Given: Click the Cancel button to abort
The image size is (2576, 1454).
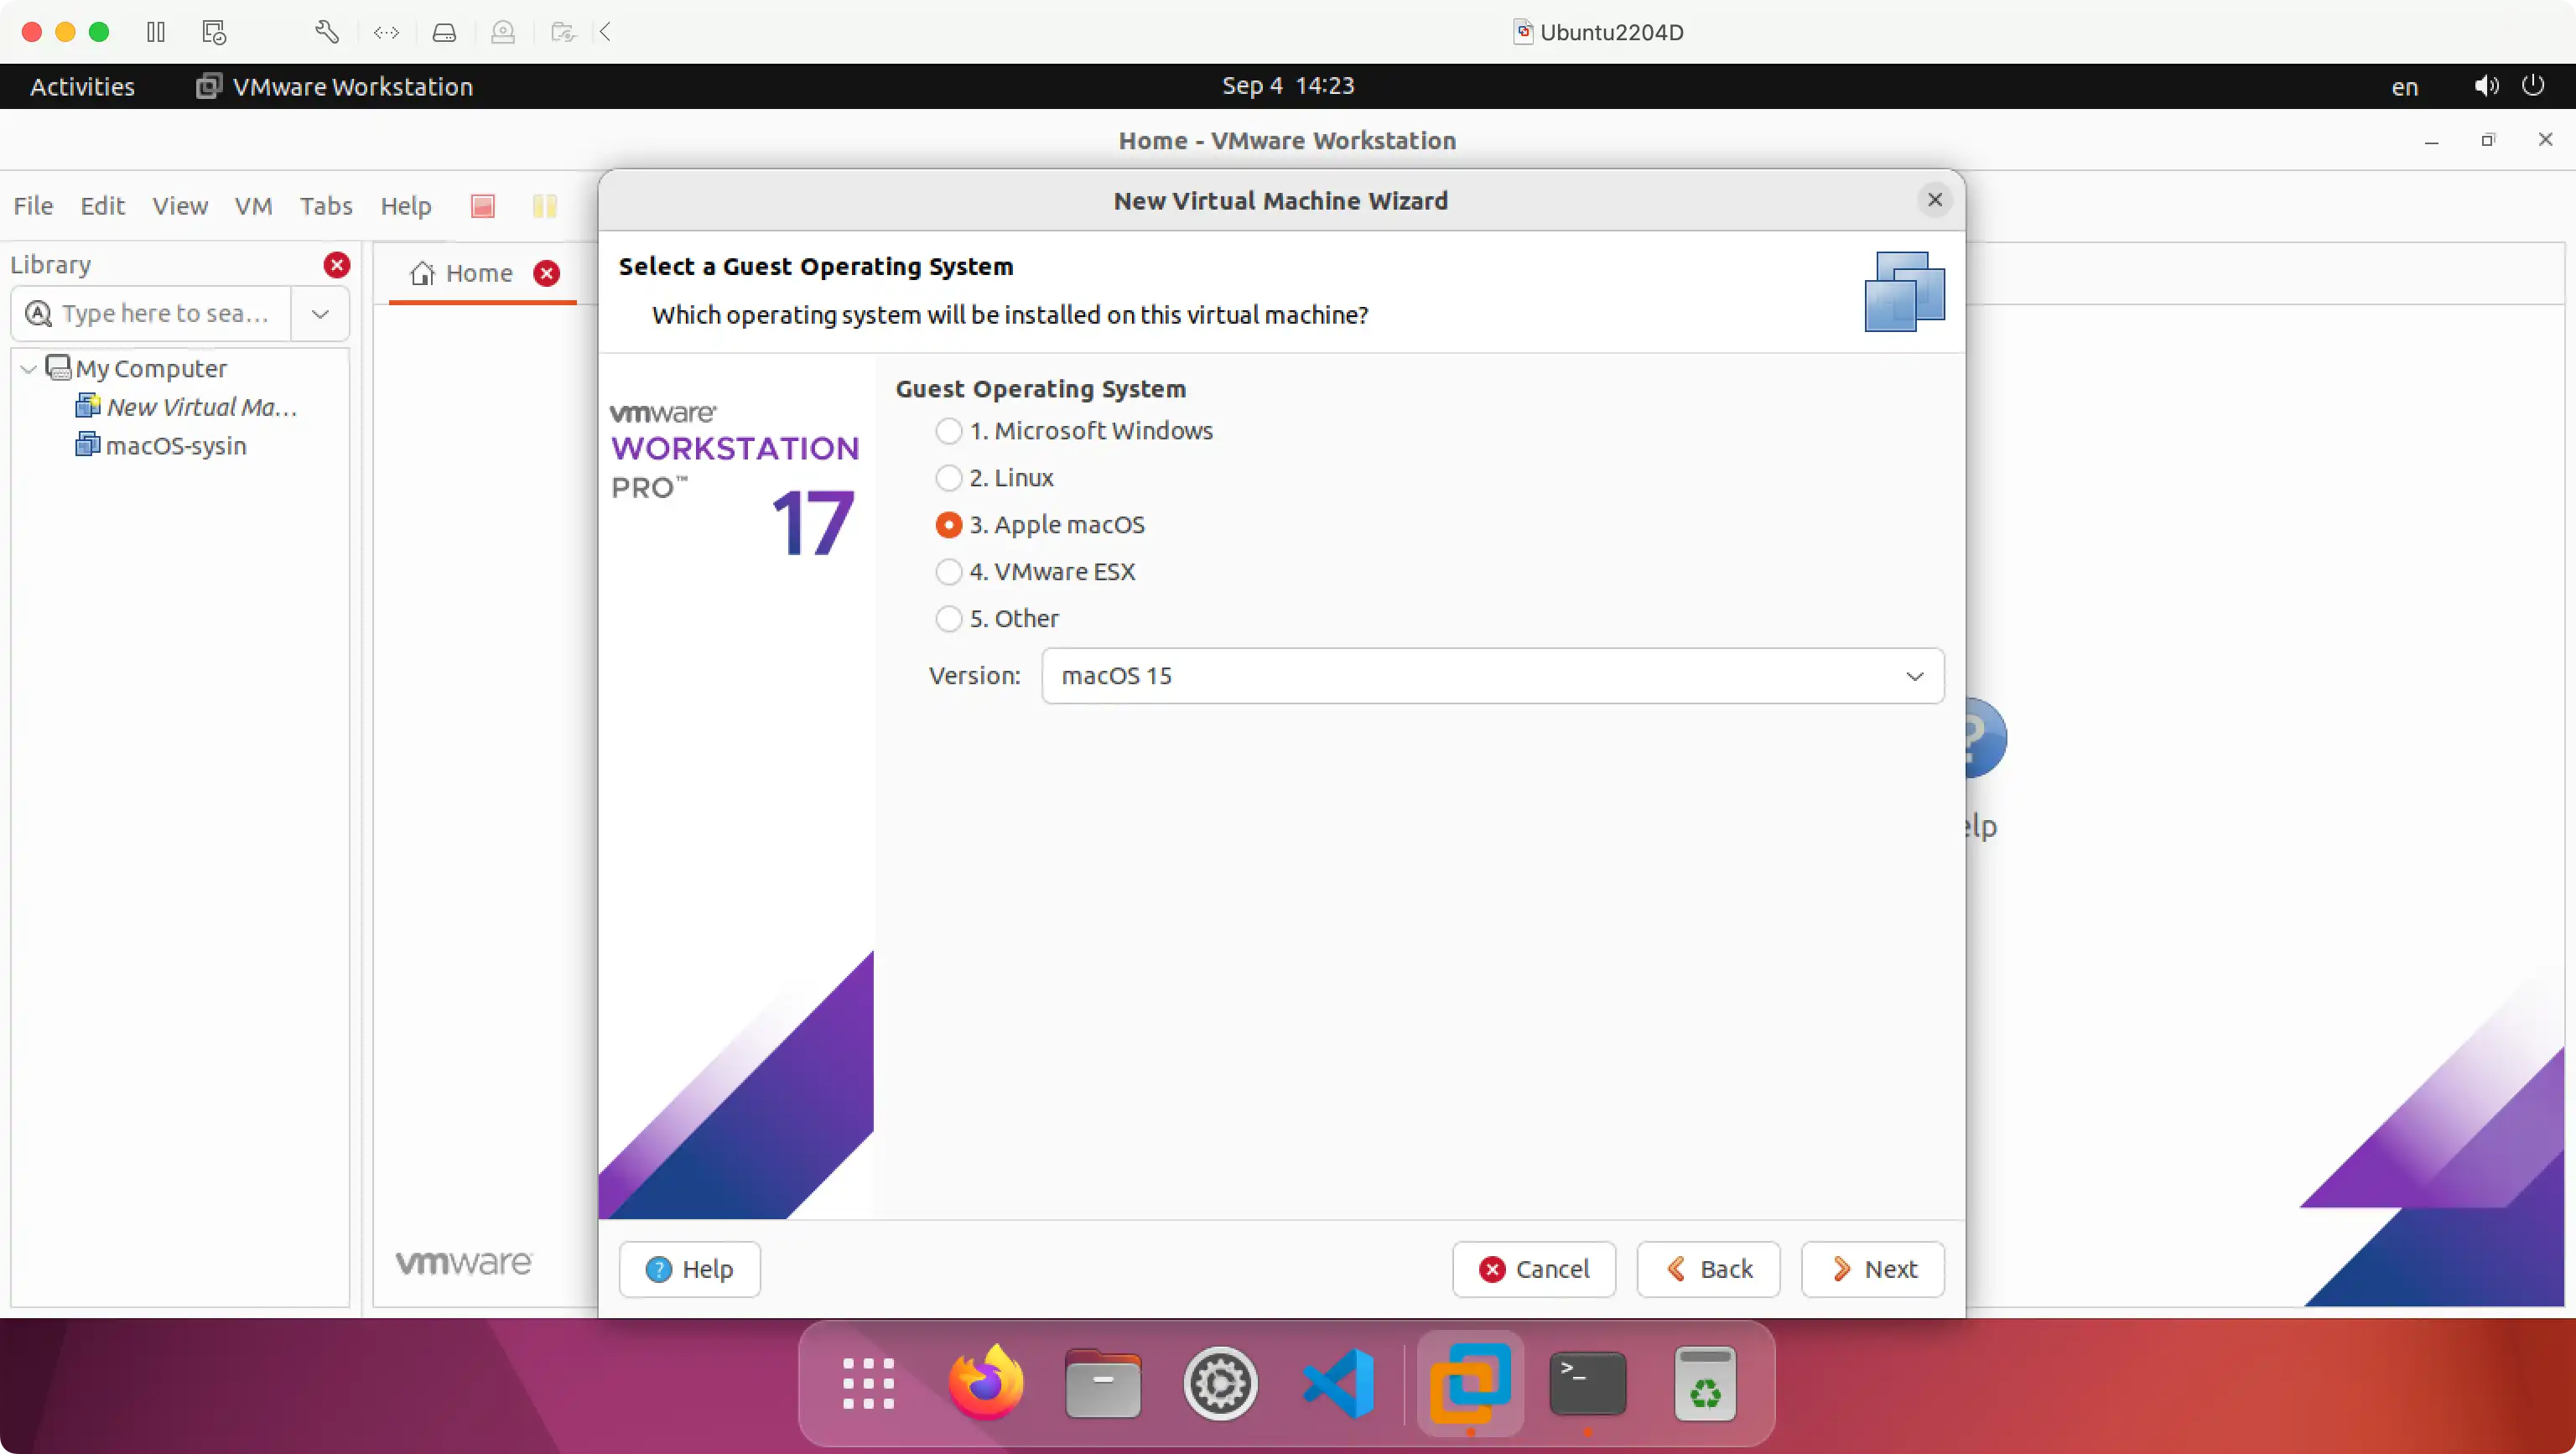Looking at the screenshot, I should [1535, 1269].
